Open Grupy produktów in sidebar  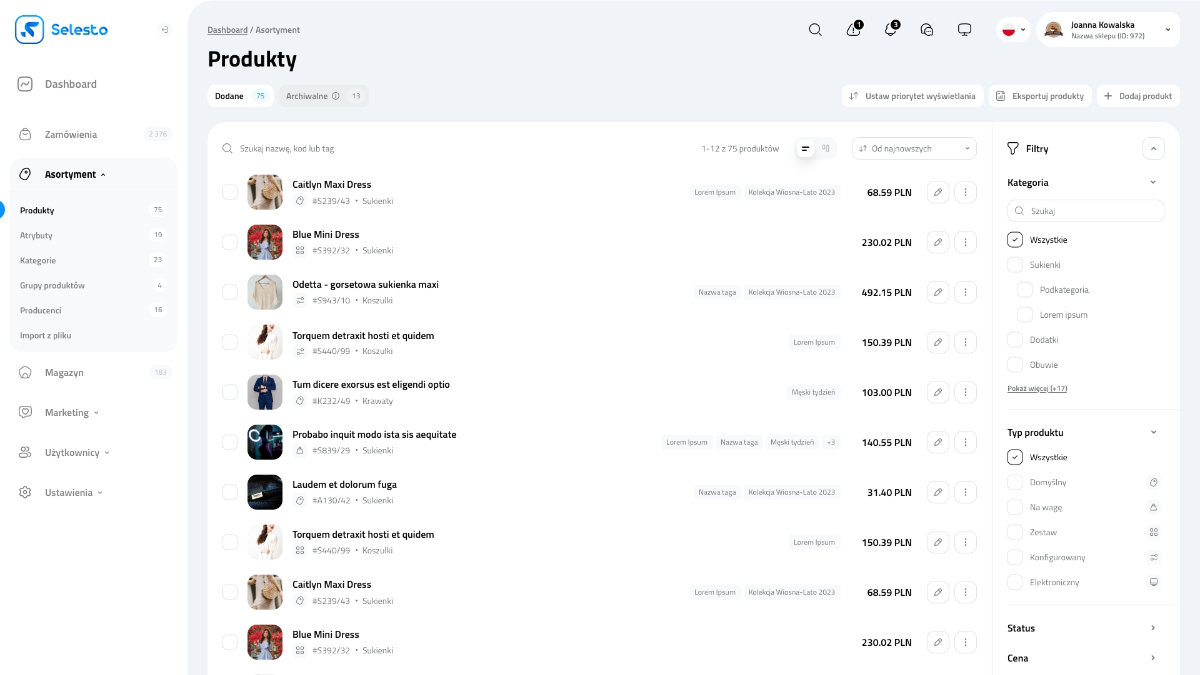(52, 285)
